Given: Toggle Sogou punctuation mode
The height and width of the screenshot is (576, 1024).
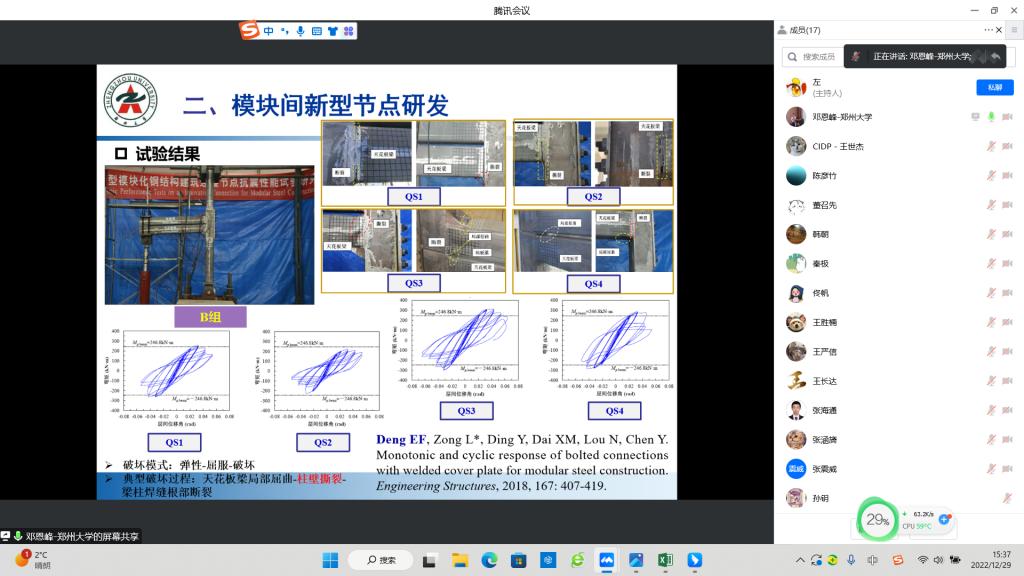Looking at the screenshot, I should 284,32.
